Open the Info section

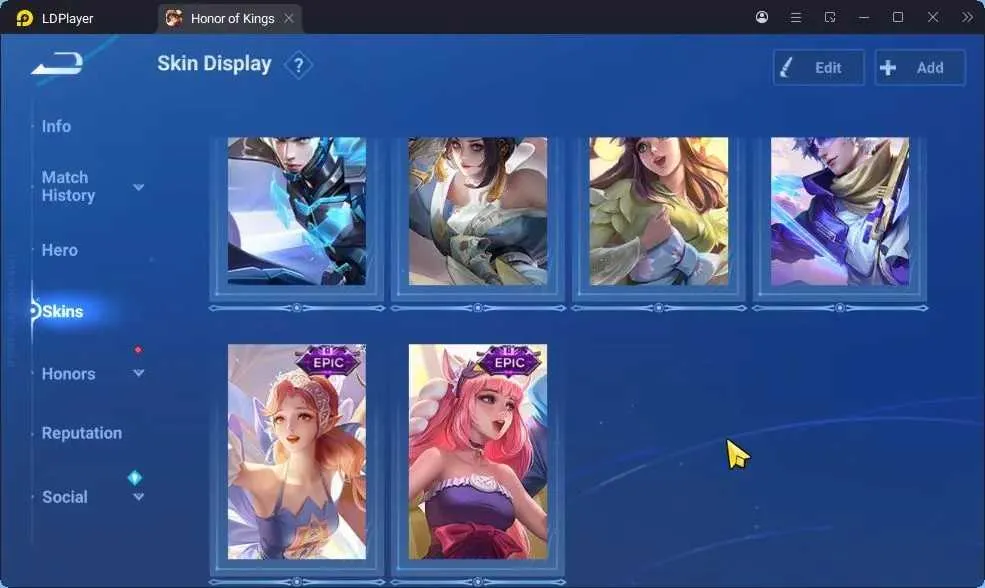56,126
